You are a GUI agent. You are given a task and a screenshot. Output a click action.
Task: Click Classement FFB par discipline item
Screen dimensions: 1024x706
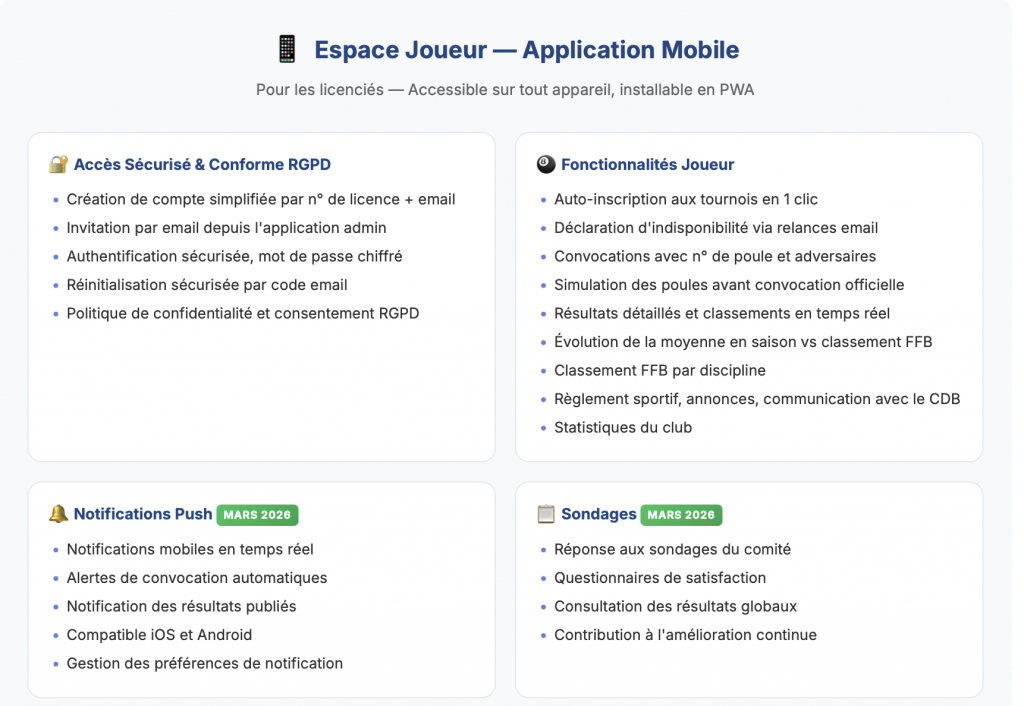[x=659, y=370]
